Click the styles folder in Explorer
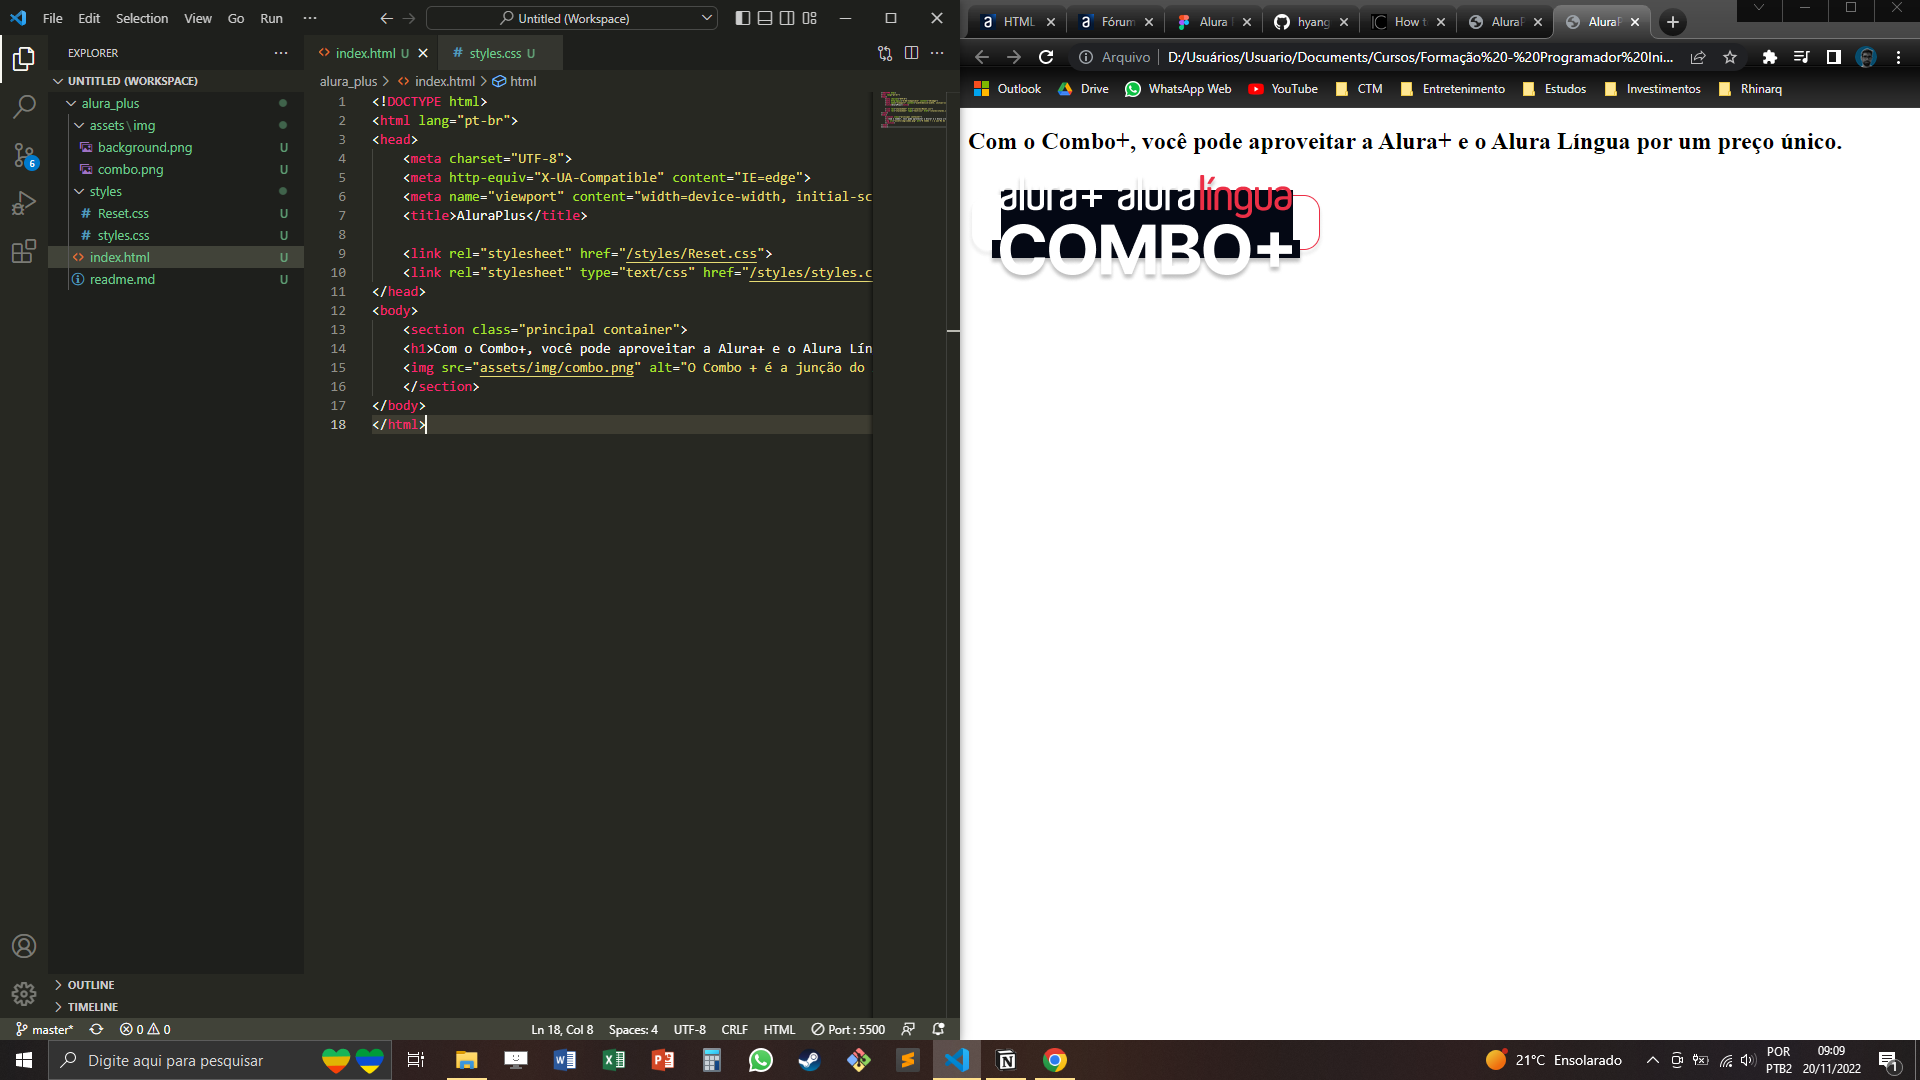Viewport: 1920px width, 1080px height. [107, 191]
